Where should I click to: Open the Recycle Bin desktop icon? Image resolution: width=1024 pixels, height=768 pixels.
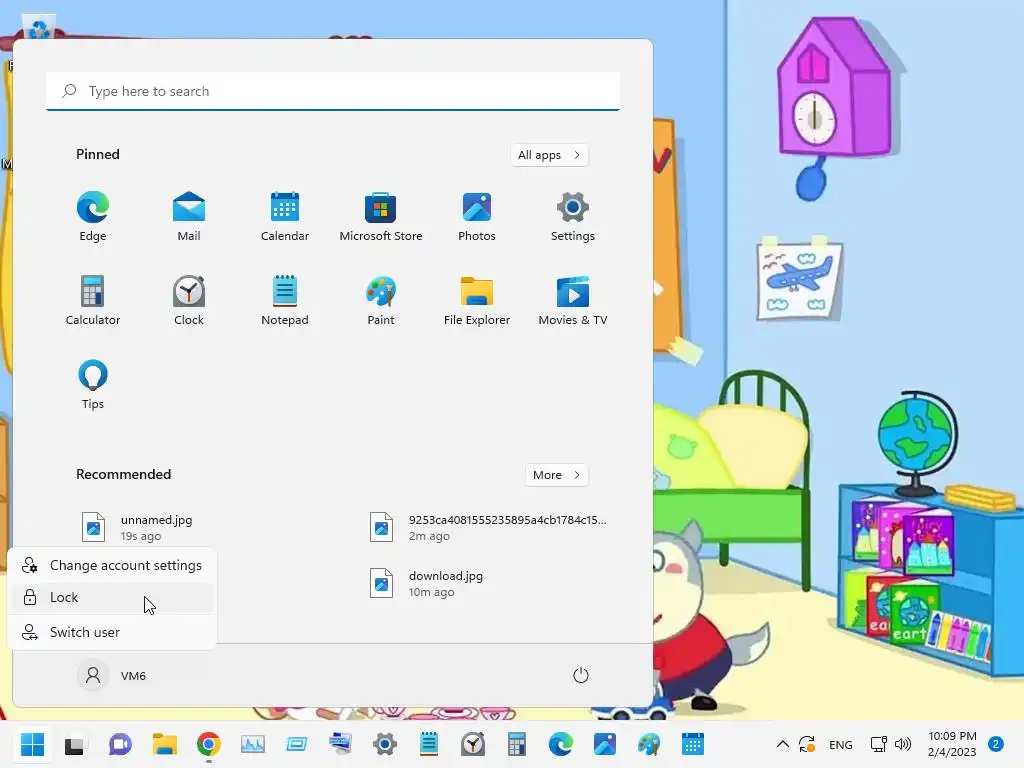39,27
